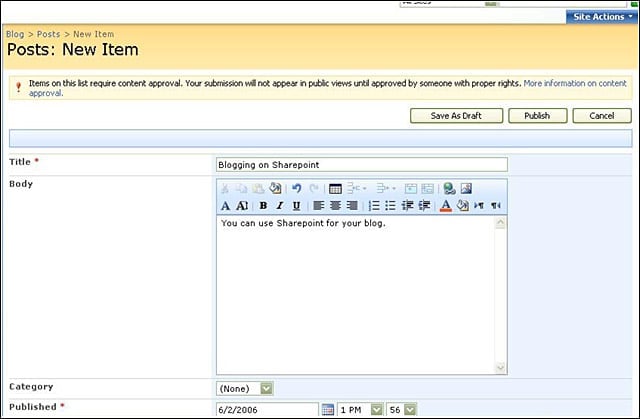Center the body text
The width and height of the screenshot is (640, 419).
[x=335, y=206]
